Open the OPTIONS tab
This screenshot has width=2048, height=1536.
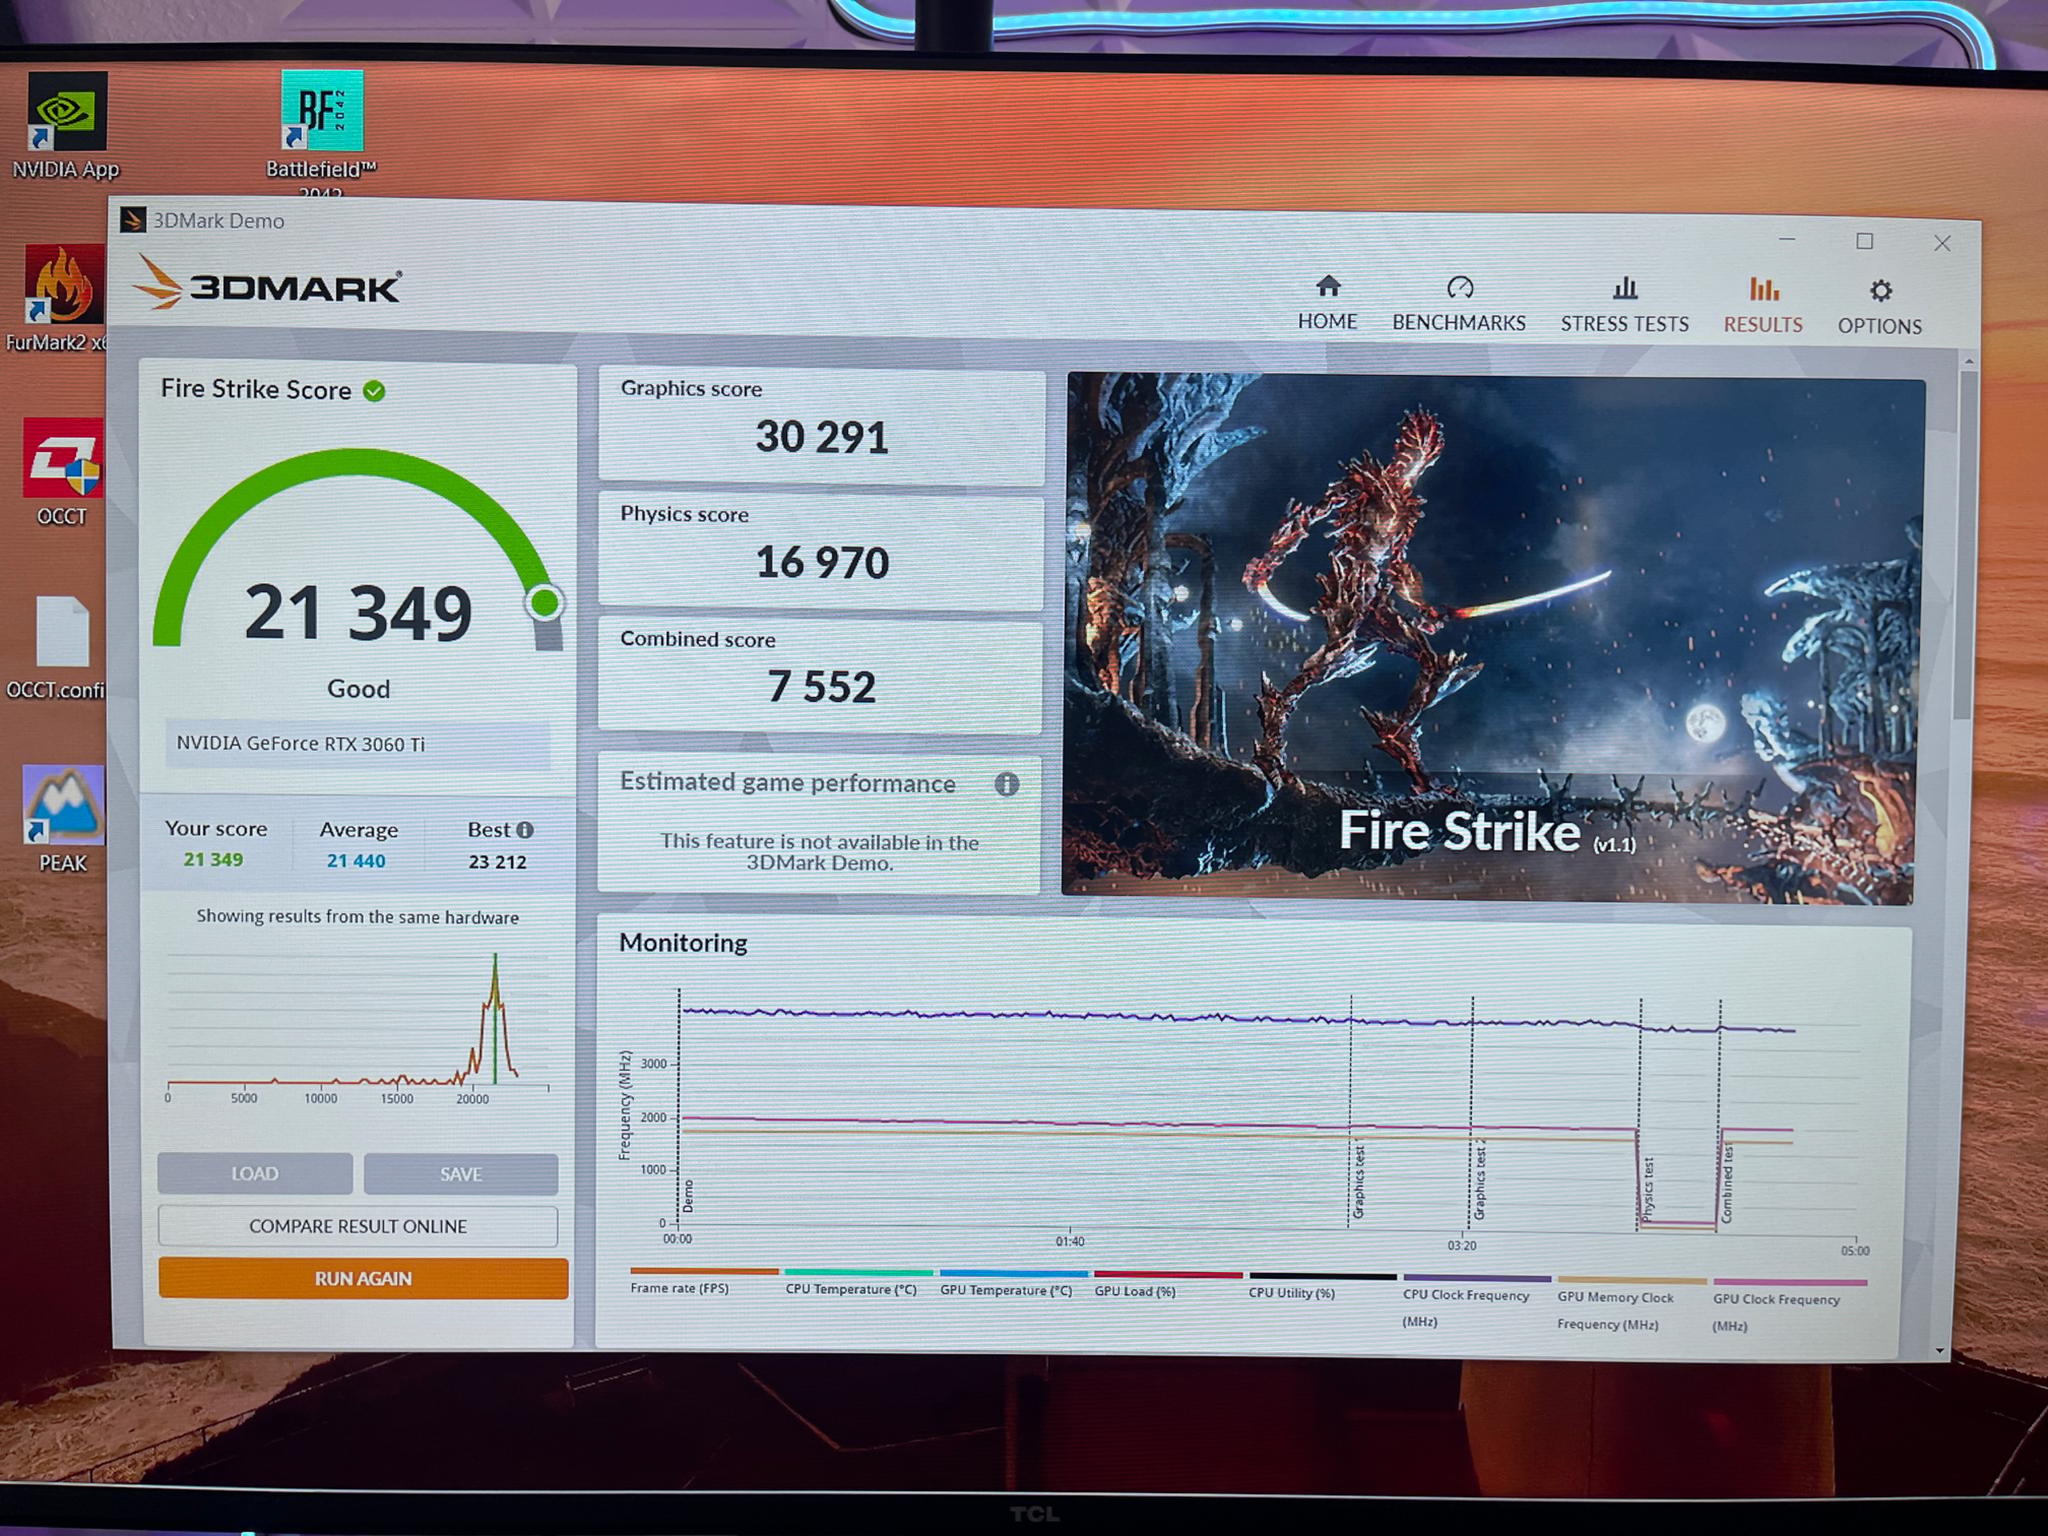pos(1880,307)
